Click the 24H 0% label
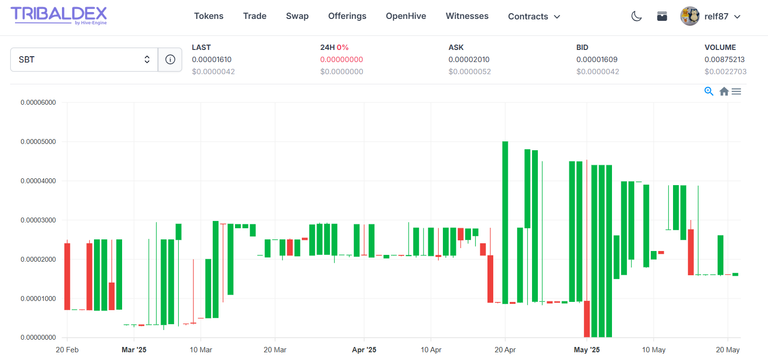 pos(334,48)
